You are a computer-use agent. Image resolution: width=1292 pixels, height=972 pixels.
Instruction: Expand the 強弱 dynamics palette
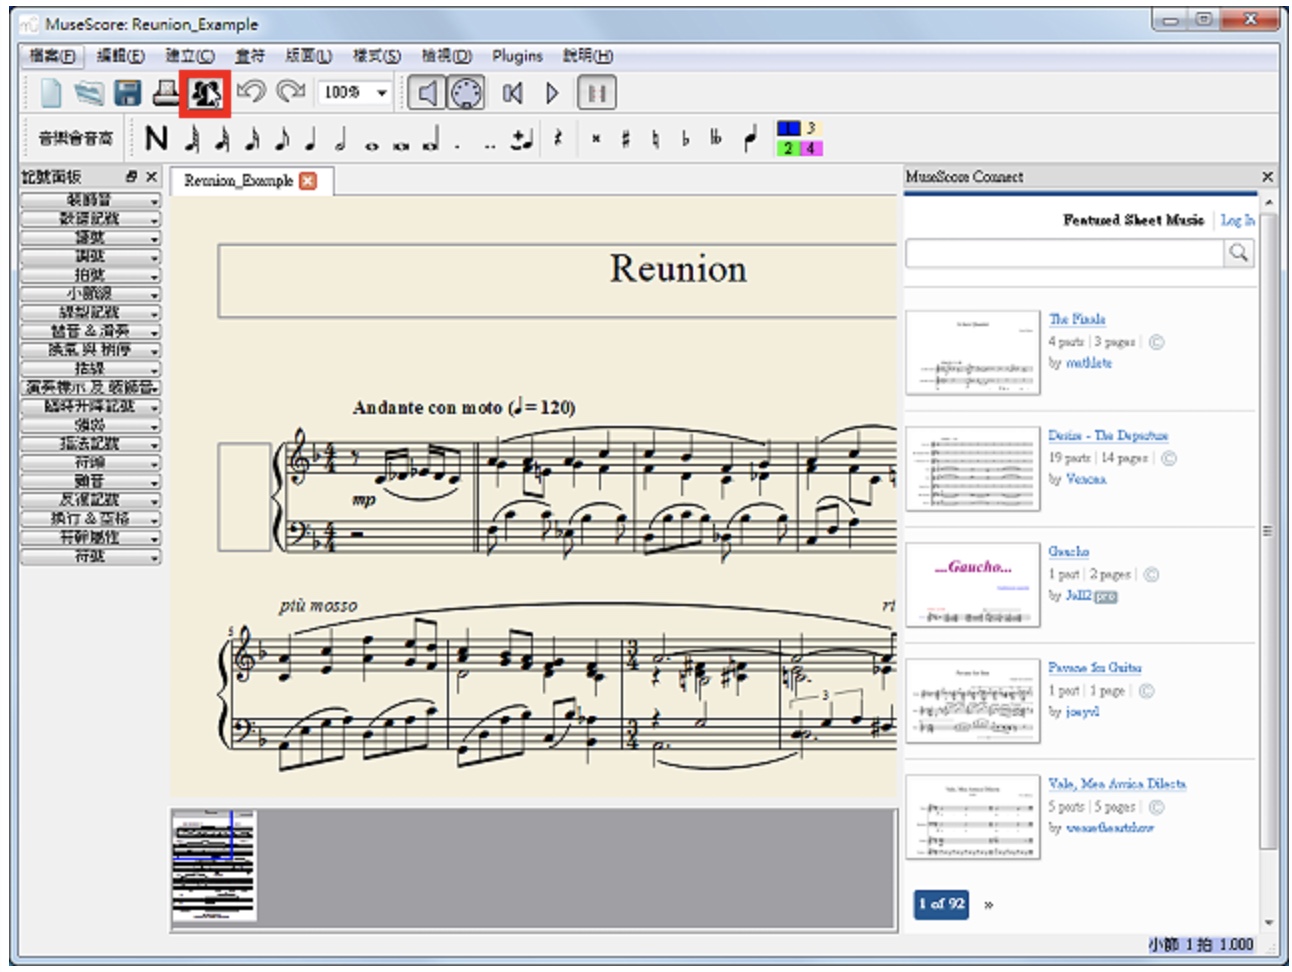[x=91, y=425]
